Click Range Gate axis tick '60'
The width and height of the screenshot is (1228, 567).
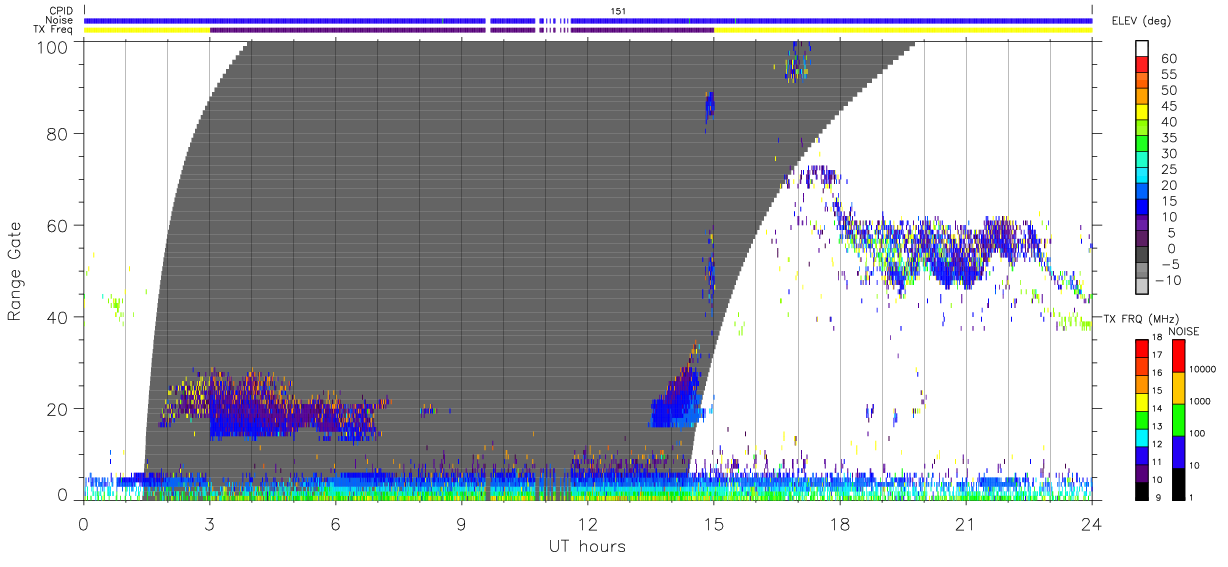click(x=57, y=225)
